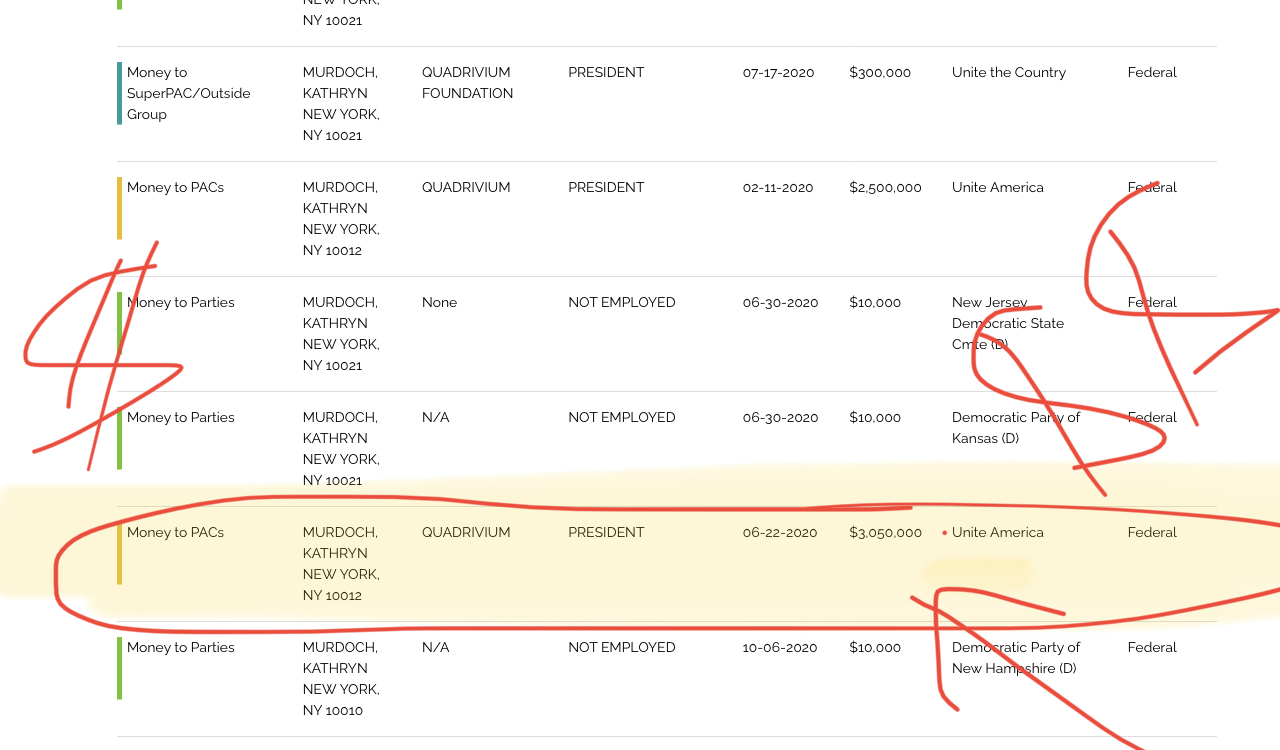1280x750 pixels.
Task: Select QUADRIVIUM in the 02-11-2020 row
Action: (x=466, y=187)
